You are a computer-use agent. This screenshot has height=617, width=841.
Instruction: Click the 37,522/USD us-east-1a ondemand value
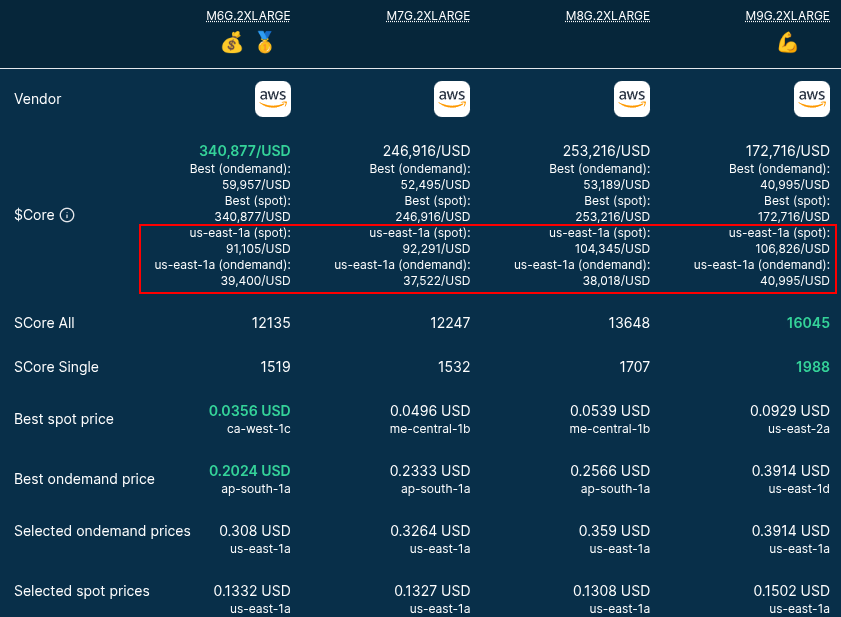point(437,281)
